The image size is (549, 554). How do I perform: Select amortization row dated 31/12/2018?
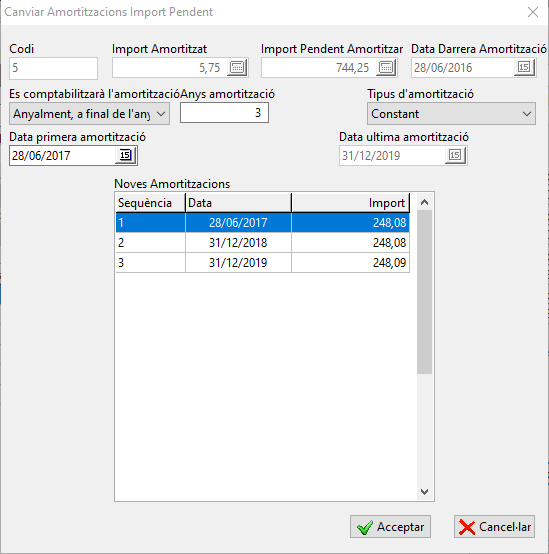point(262,243)
